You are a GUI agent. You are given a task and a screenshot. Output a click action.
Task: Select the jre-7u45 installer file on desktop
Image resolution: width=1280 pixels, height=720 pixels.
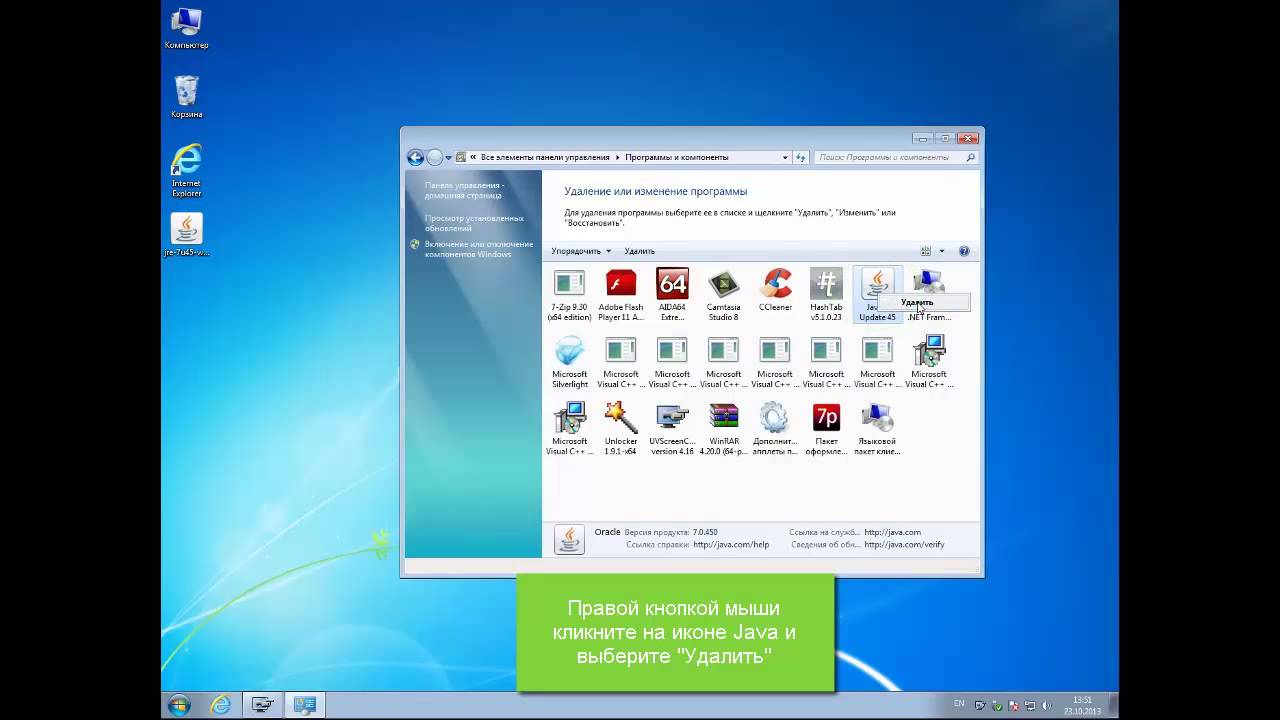tap(186, 235)
